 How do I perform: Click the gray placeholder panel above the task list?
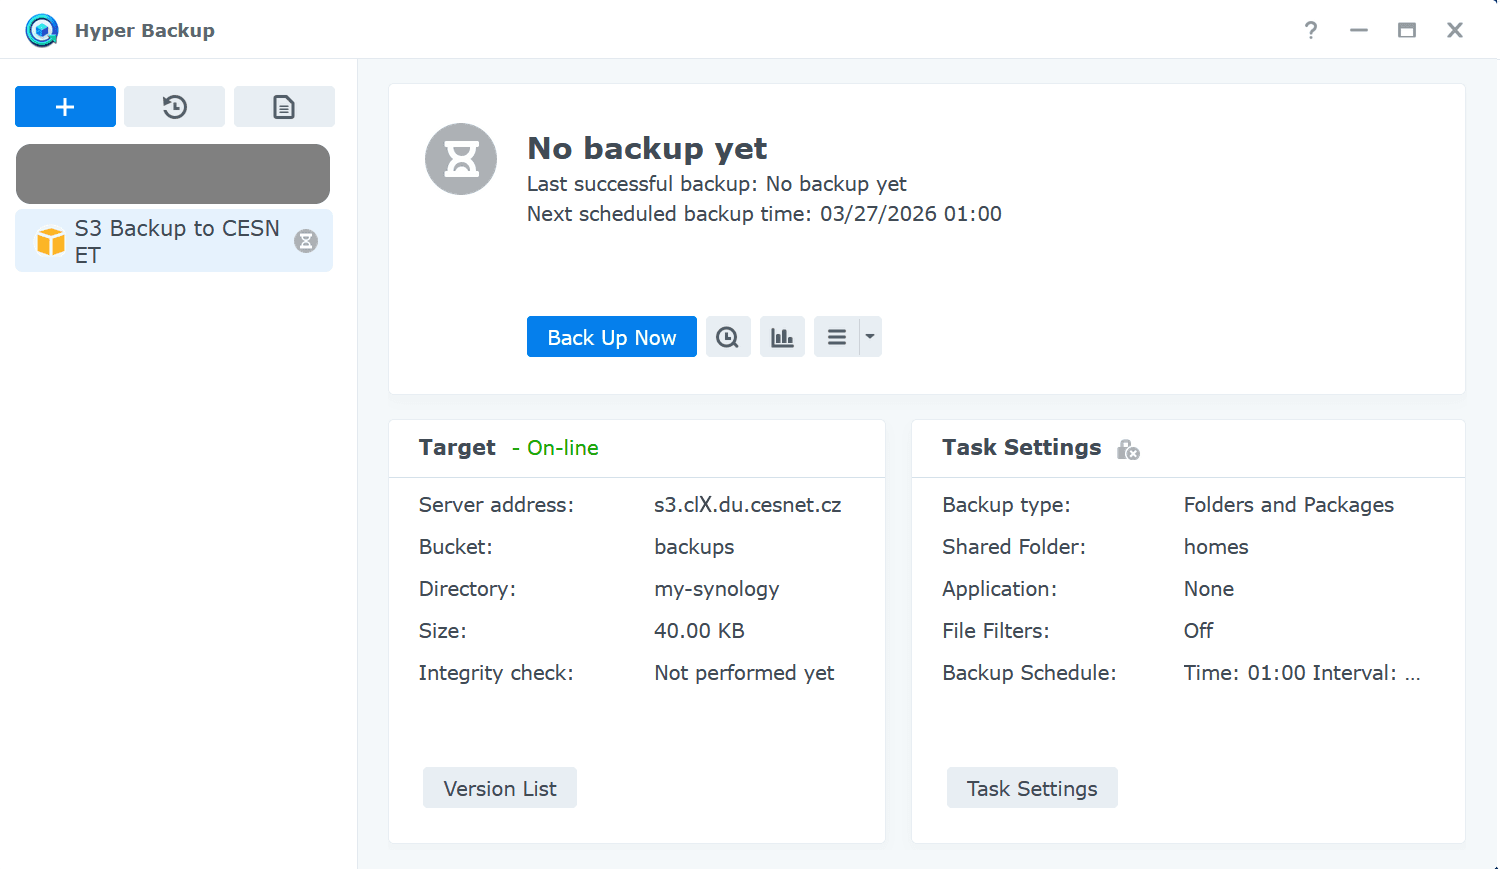(x=172, y=173)
